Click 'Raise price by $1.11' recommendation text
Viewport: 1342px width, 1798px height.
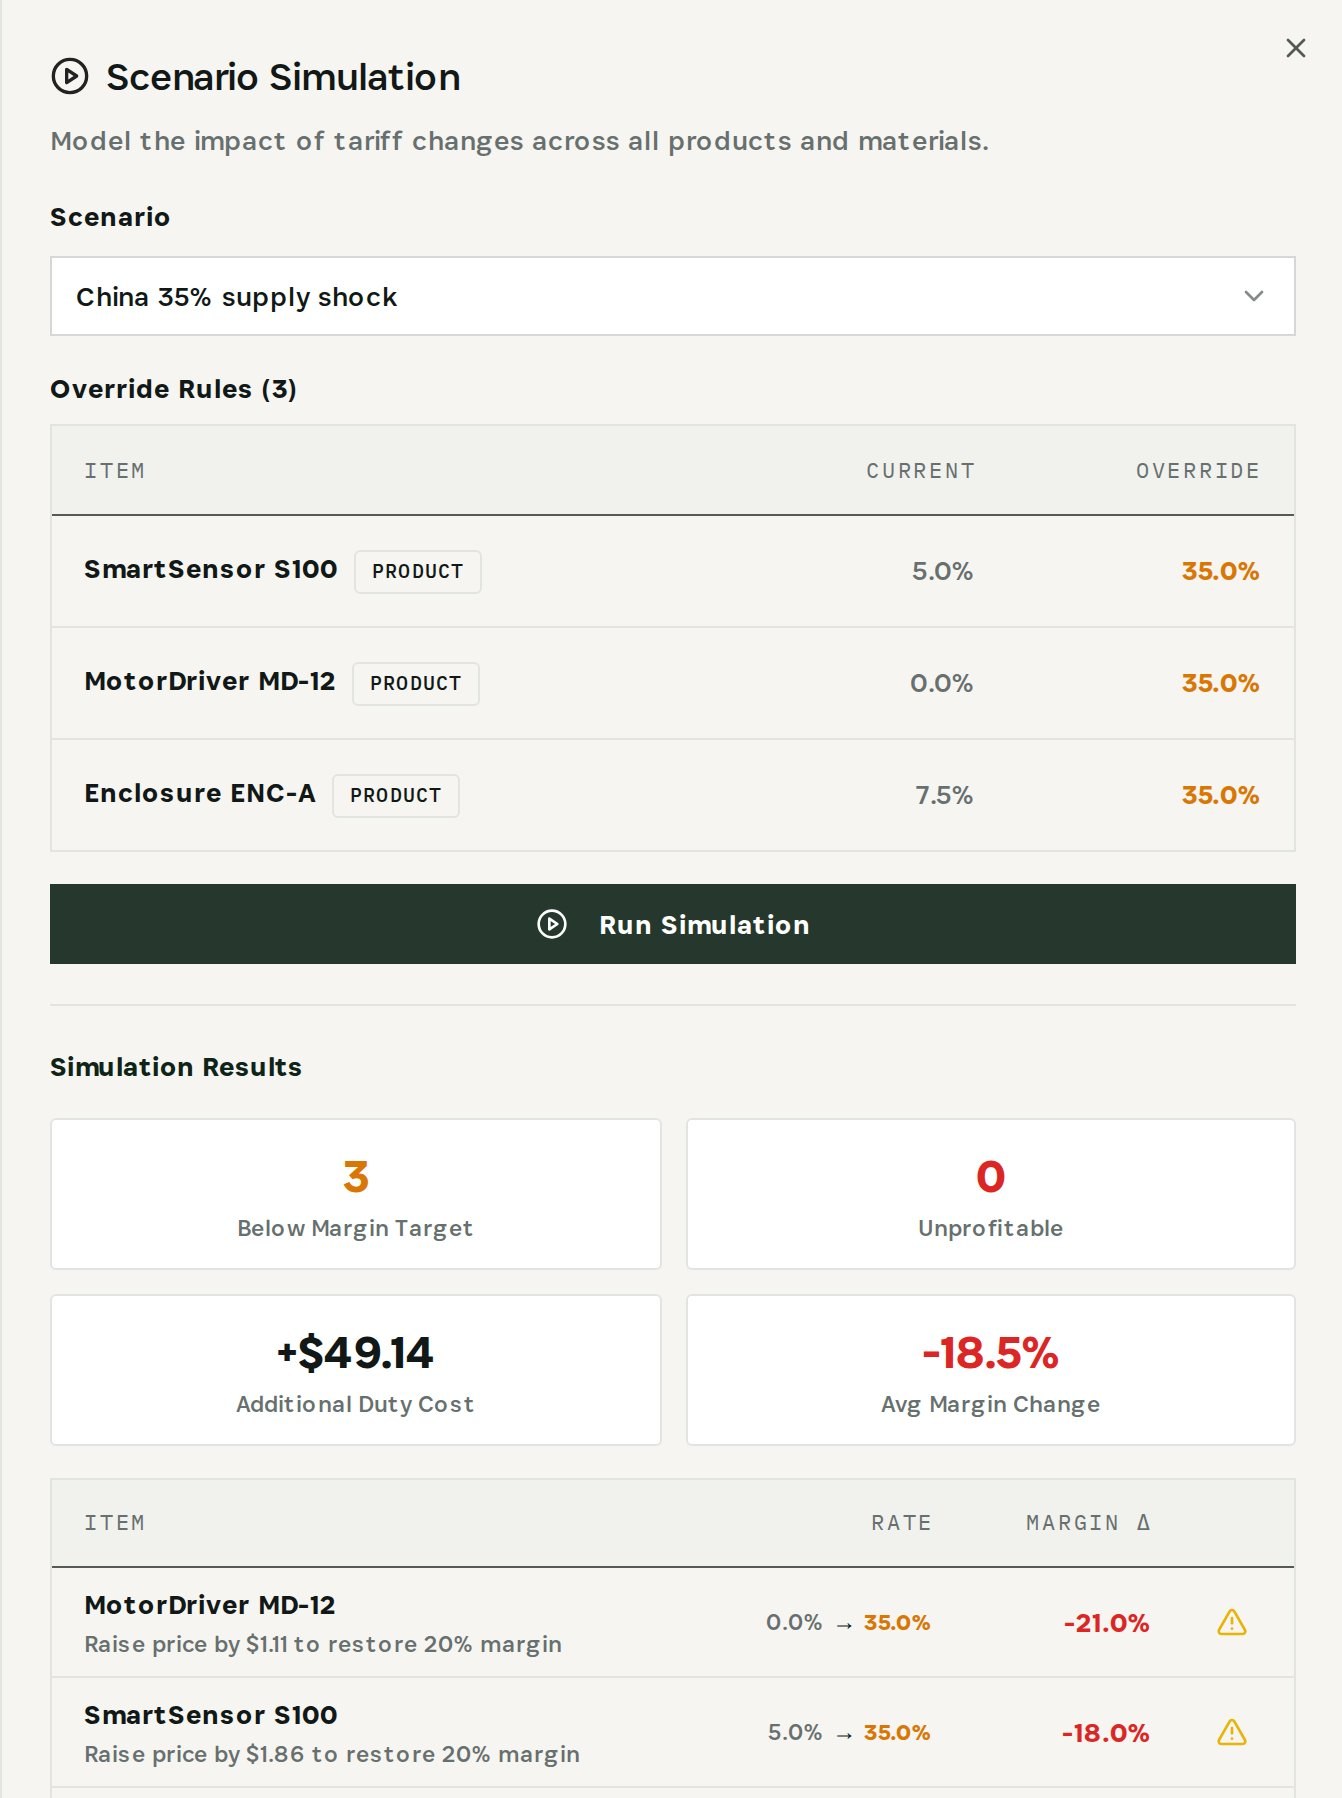(323, 1644)
